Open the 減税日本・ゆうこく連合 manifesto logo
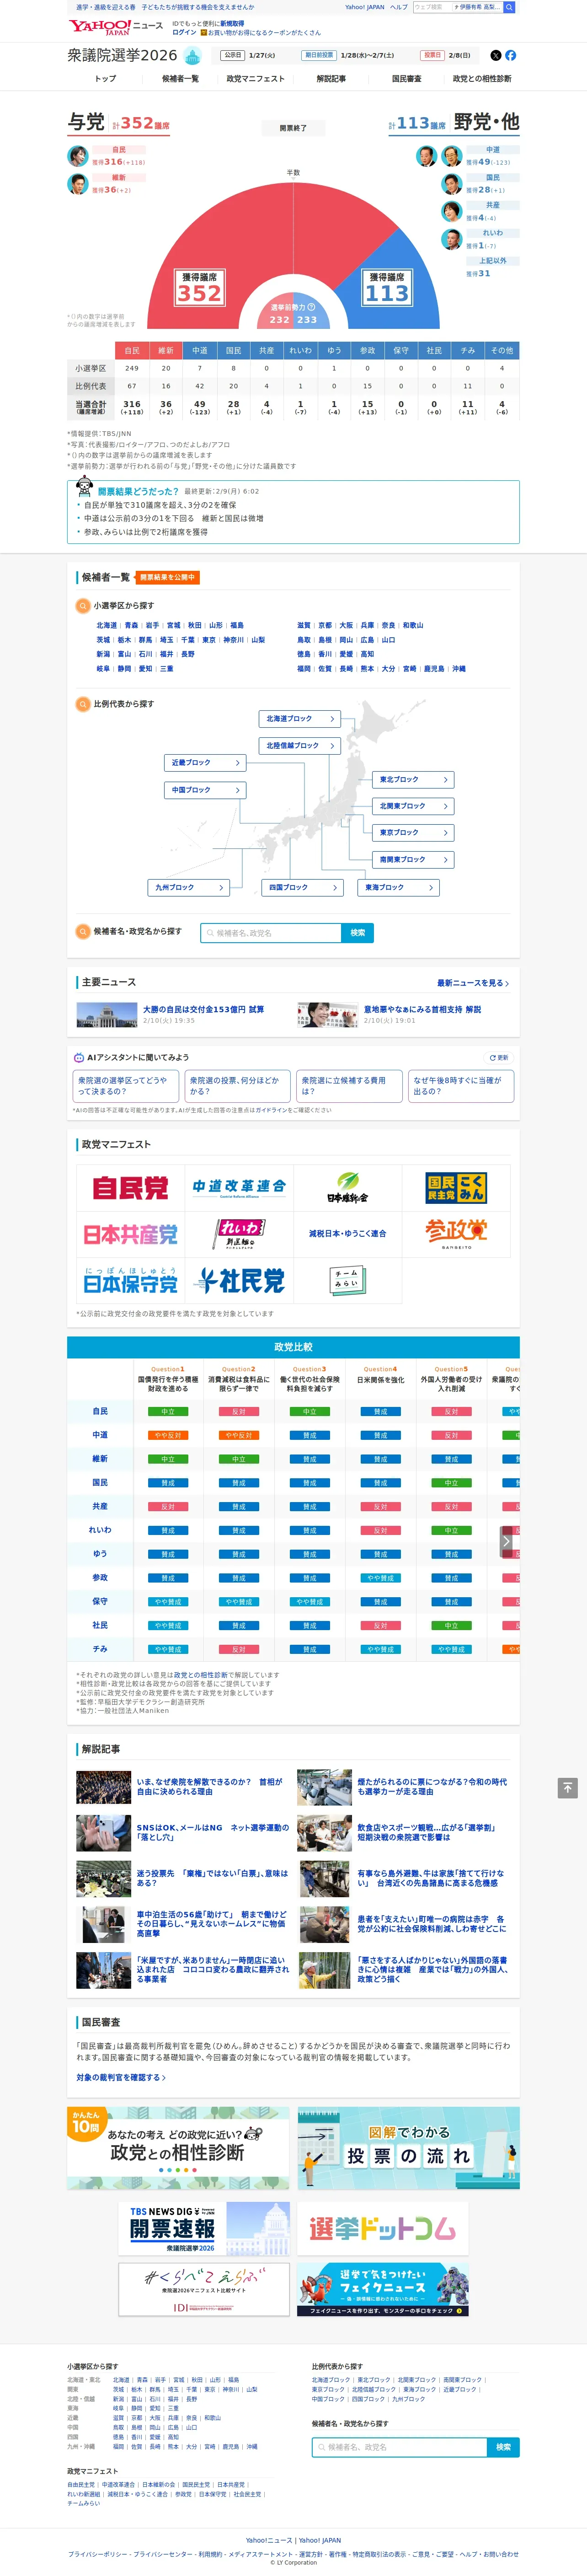This screenshot has width=587, height=2576. click(347, 1234)
